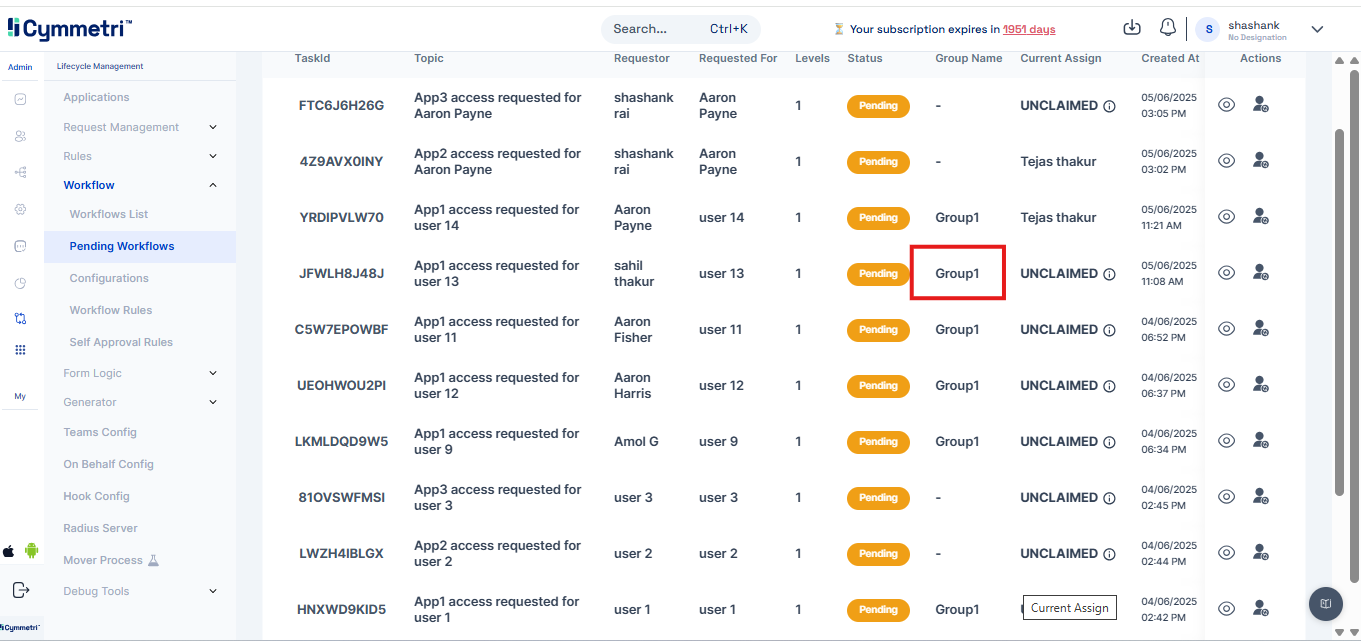Click the assign user icon for C5W7EPOWBF
This screenshot has width=1361, height=641.
tap(1260, 329)
